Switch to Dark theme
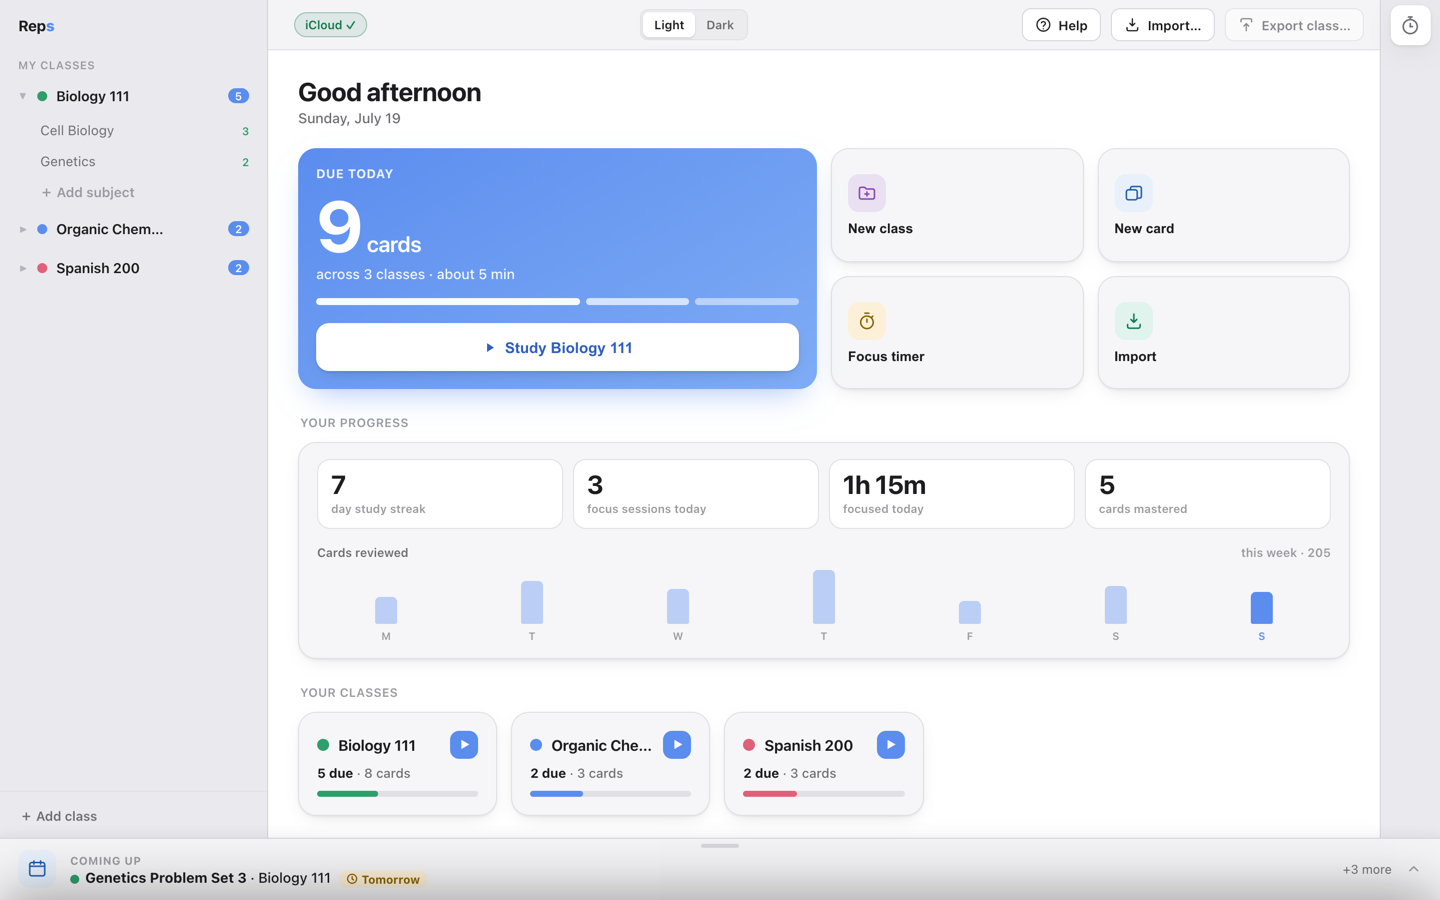The width and height of the screenshot is (1440, 900). coord(720,25)
